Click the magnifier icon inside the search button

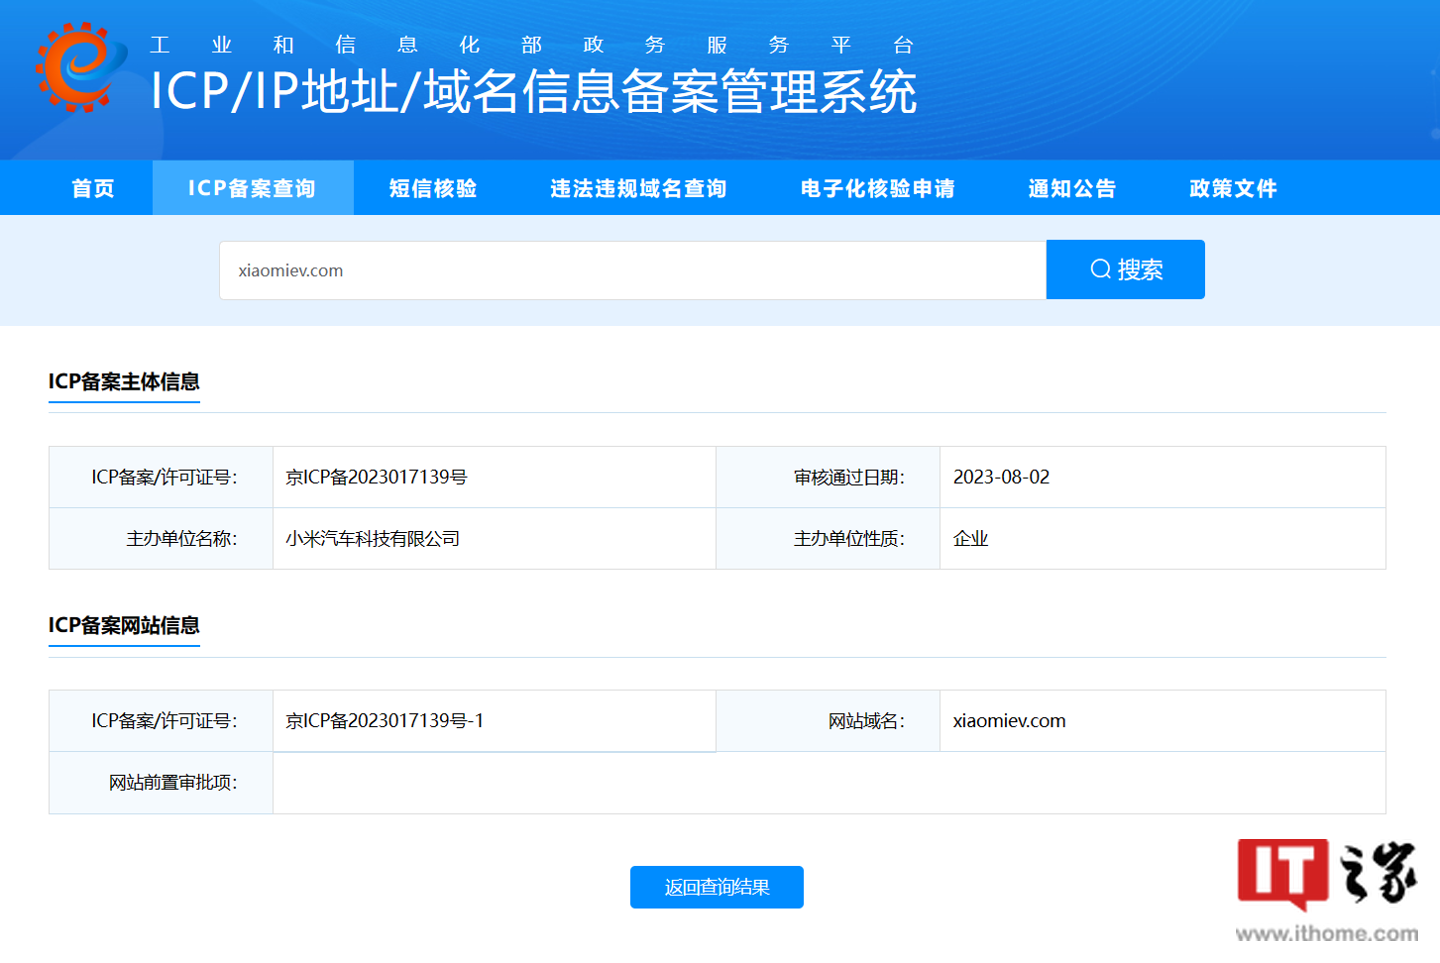coord(1100,269)
